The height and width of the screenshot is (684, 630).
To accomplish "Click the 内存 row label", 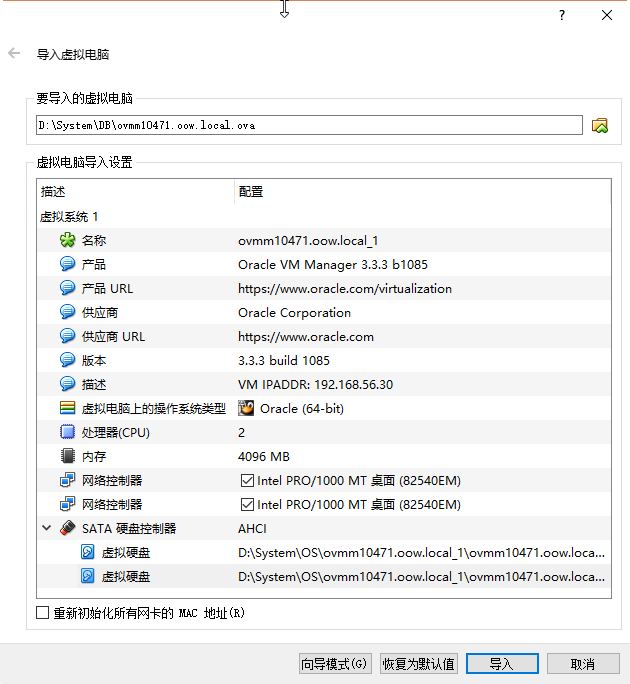I will coord(94,456).
